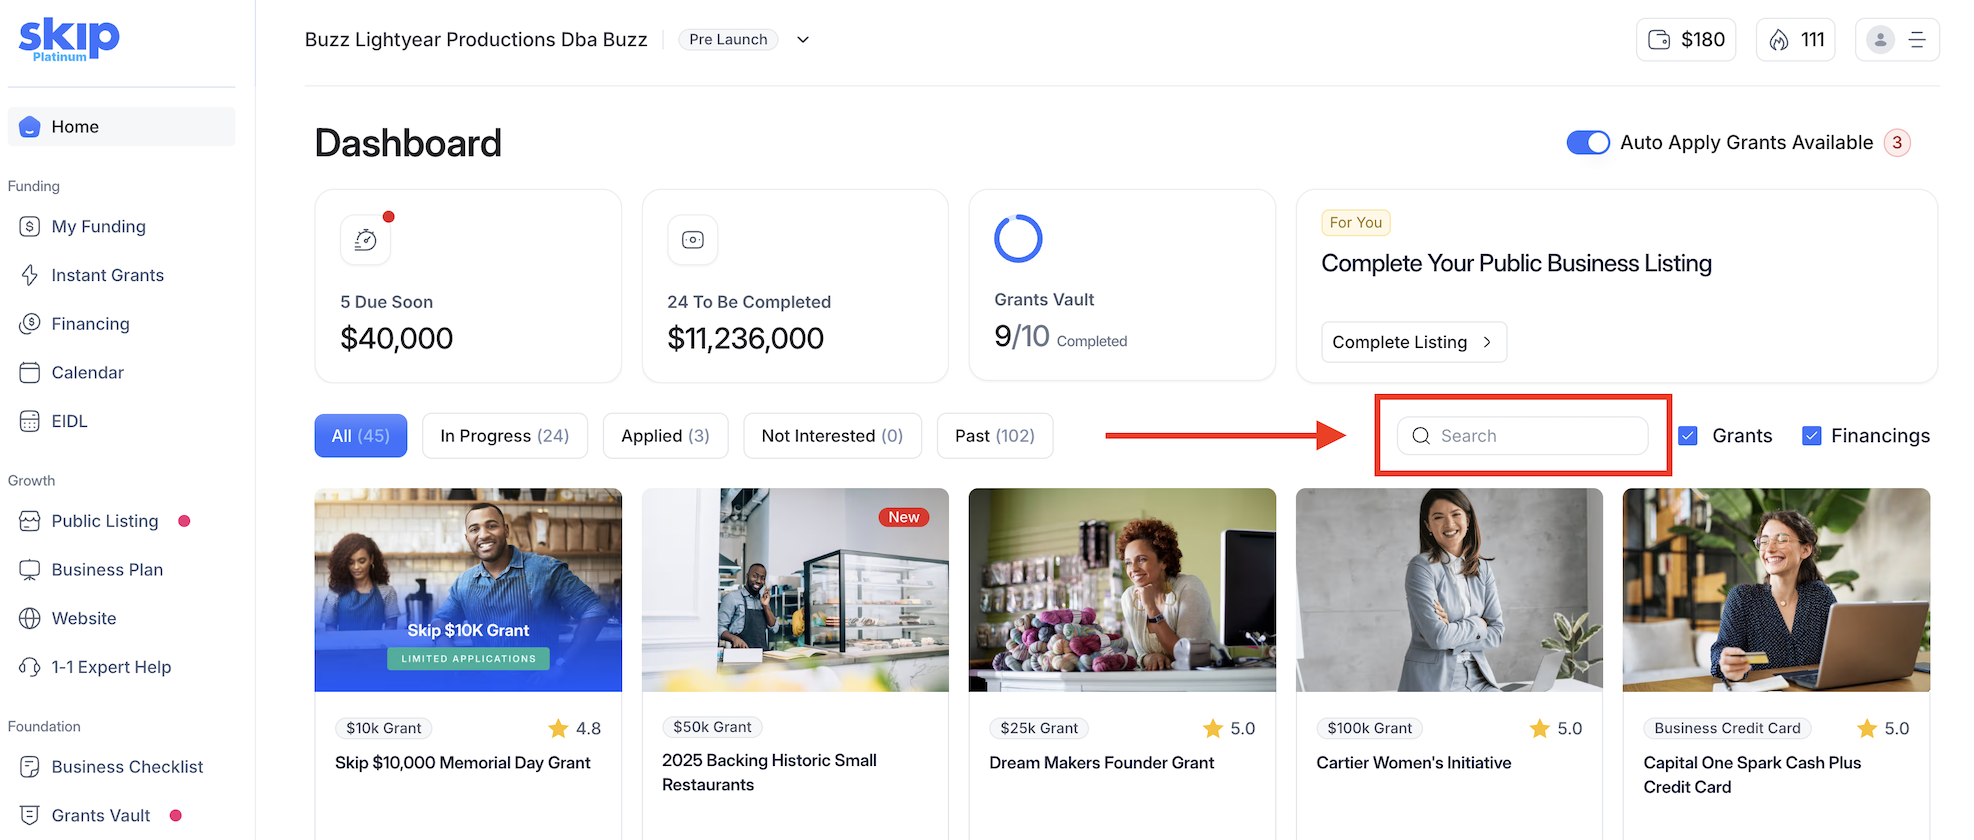1974x840 pixels.
Task: Open the Calendar sidebar link
Action: click(87, 373)
